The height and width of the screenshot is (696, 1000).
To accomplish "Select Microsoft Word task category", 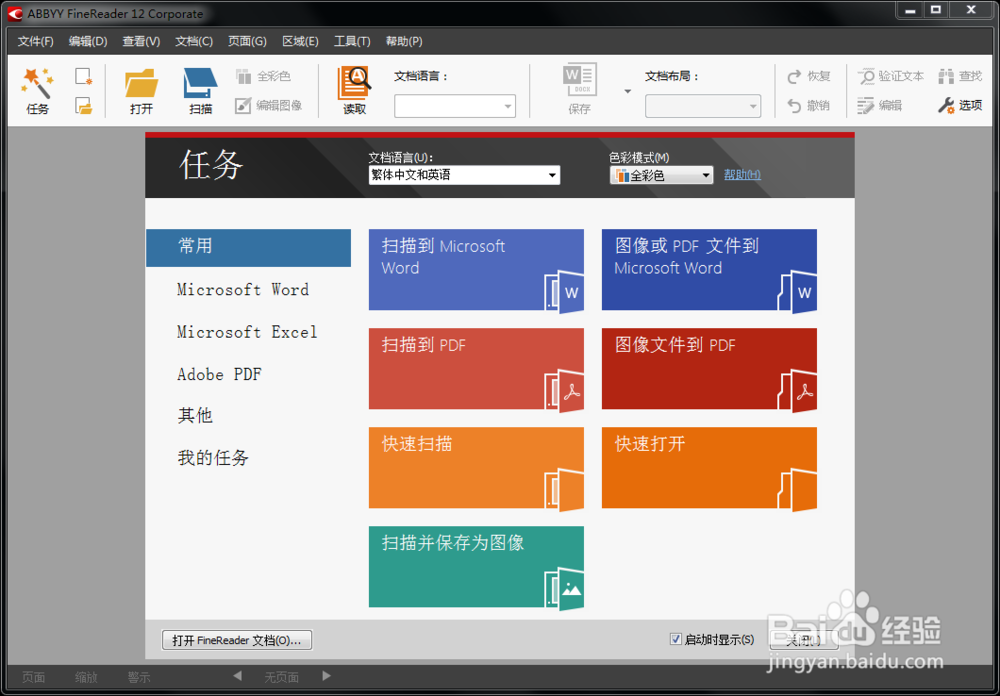I will [243, 290].
